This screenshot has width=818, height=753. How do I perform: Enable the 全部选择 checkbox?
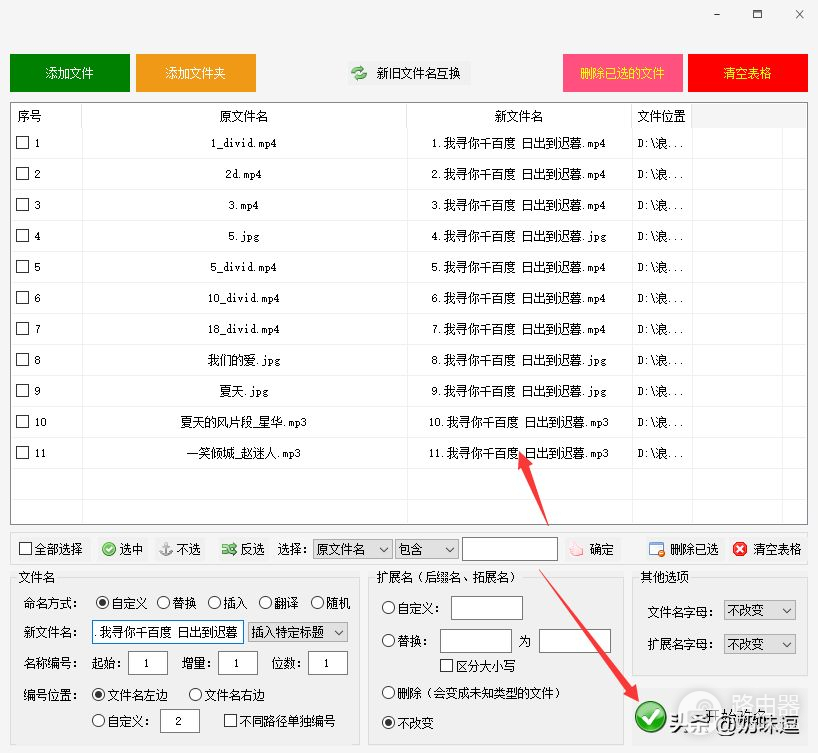click(26, 549)
